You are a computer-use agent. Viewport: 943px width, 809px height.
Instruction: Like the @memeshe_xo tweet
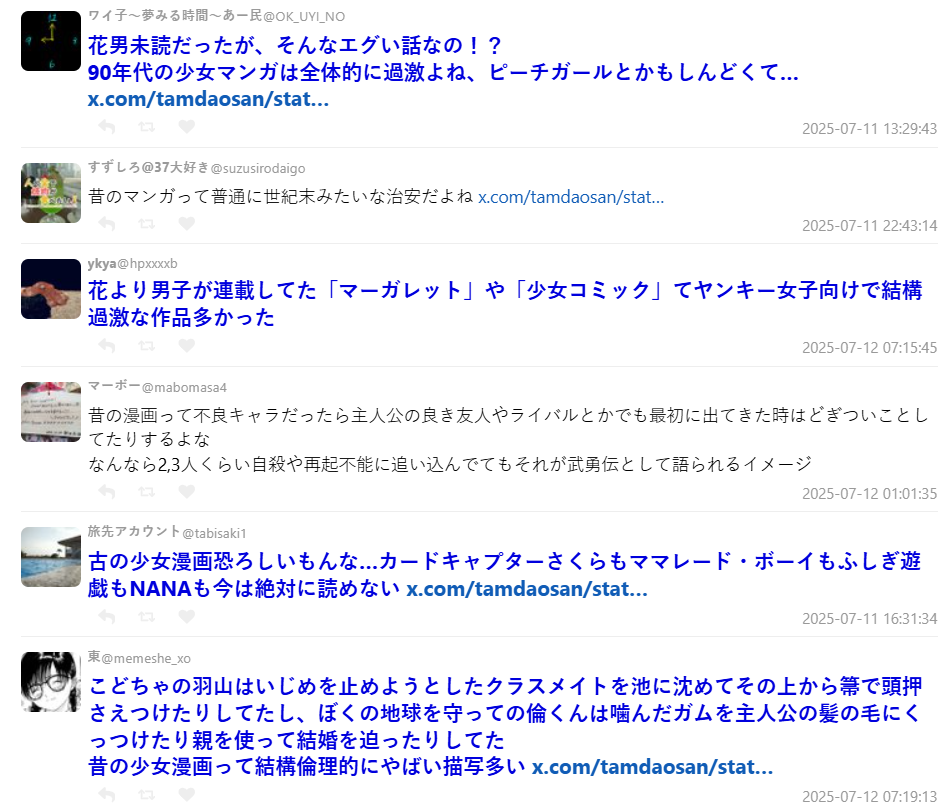[x=186, y=794]
